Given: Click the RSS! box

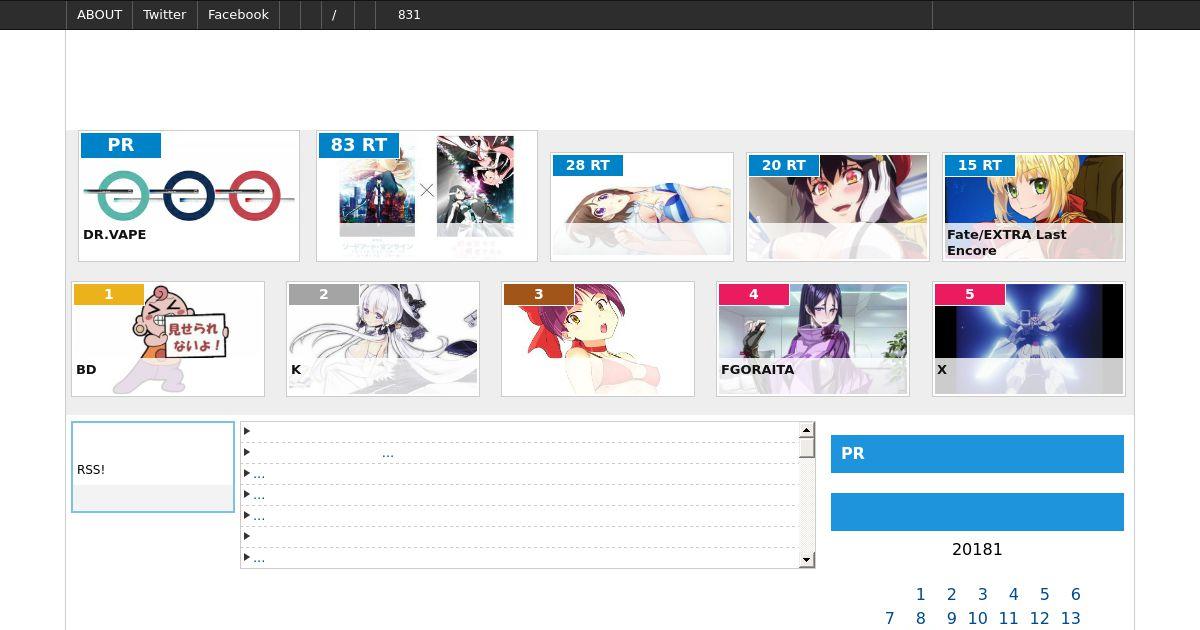Looking at the screenshot, I should pos(153,467).
